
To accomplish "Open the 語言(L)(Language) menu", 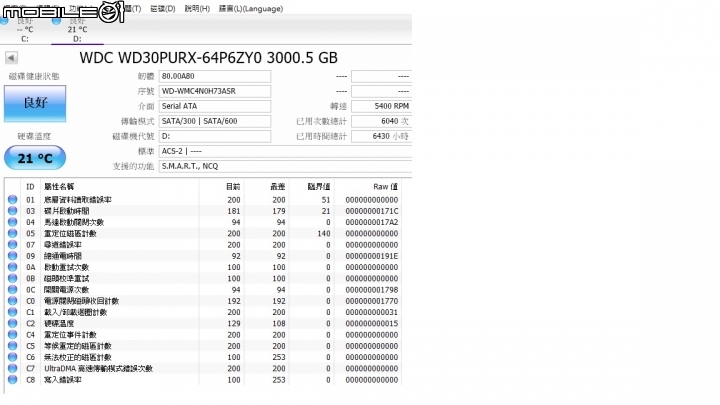I will point(251,9).
